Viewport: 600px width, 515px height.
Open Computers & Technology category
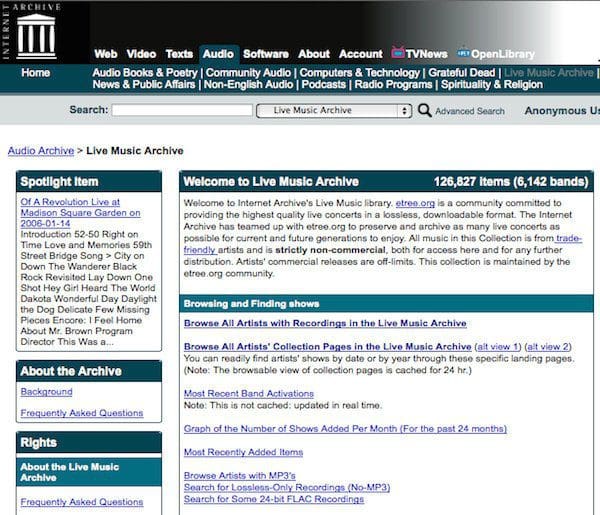pyautogui.click(x=360, y=73)
